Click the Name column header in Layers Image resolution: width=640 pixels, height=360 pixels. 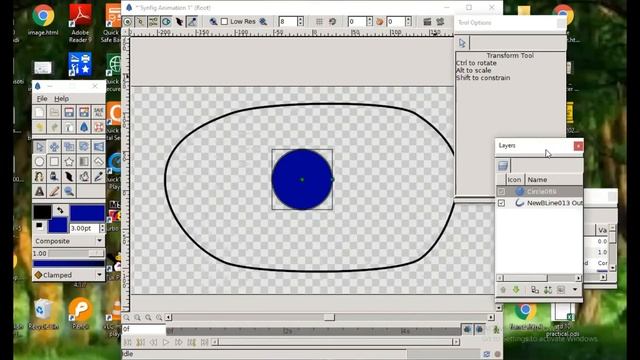pos(554,180)
